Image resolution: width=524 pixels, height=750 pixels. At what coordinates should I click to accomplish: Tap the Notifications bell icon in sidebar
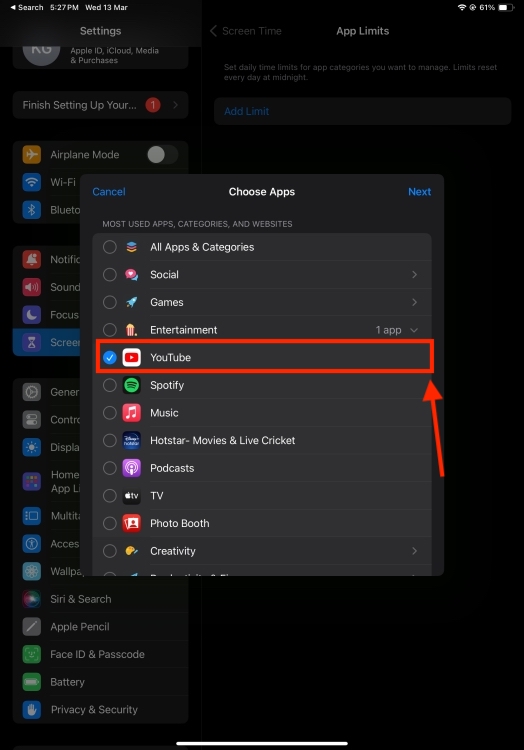(32, 259)
